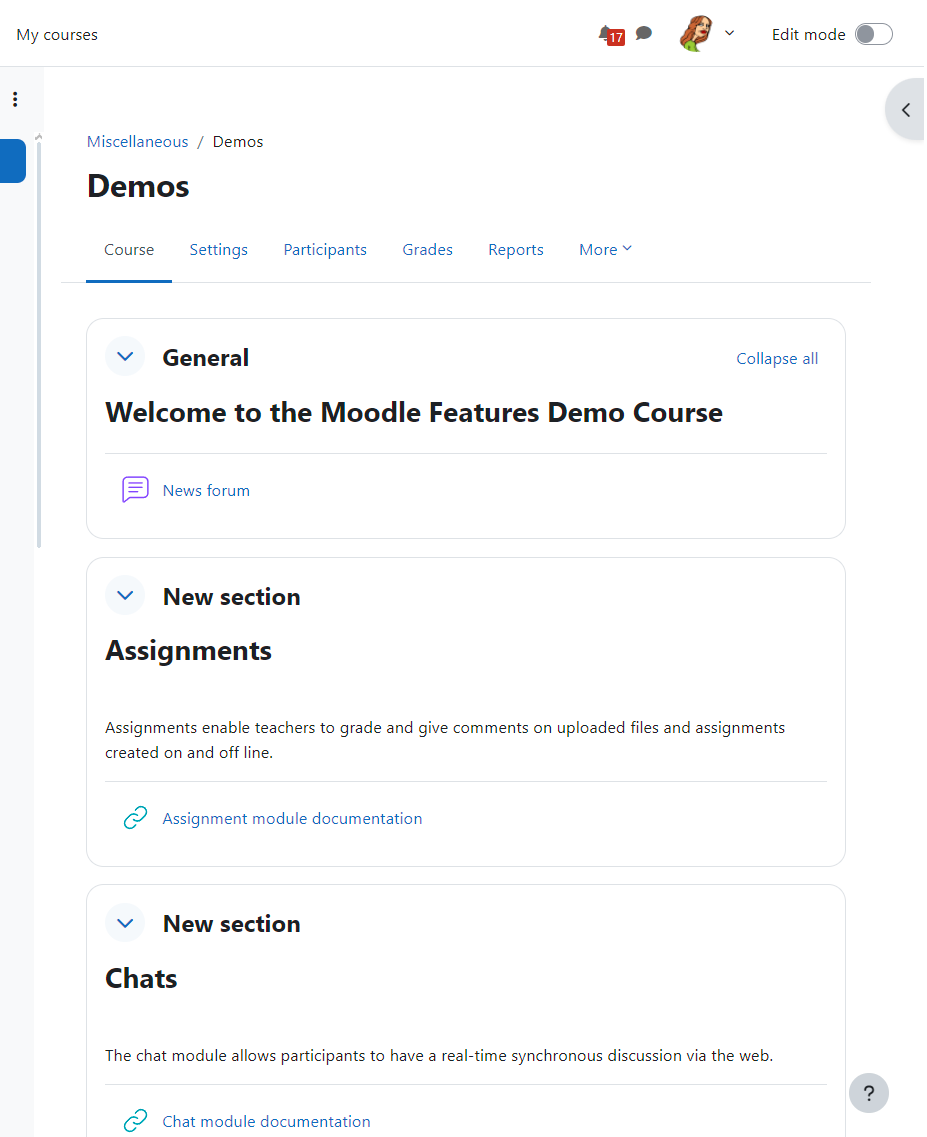Open the block drawer arrow on right
This screenshot has height=1137, width=927.
(x=905, y=109)
